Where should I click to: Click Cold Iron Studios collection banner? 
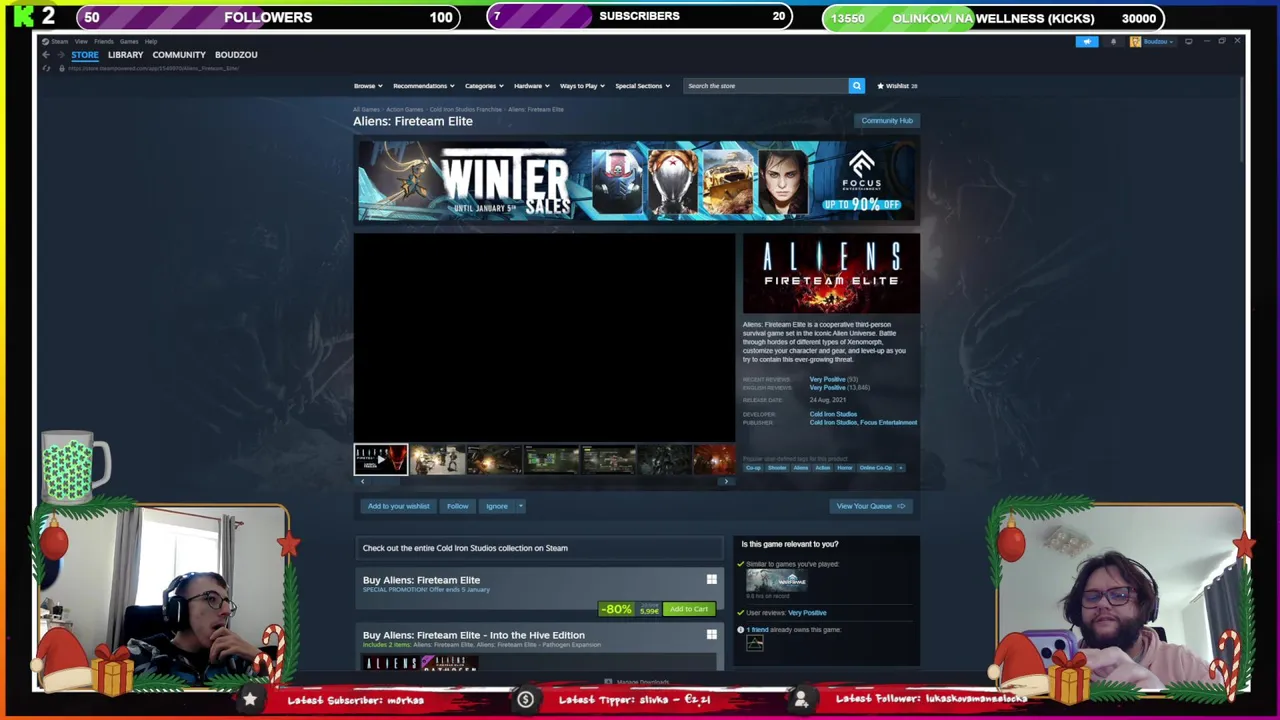tap(538, 548)
